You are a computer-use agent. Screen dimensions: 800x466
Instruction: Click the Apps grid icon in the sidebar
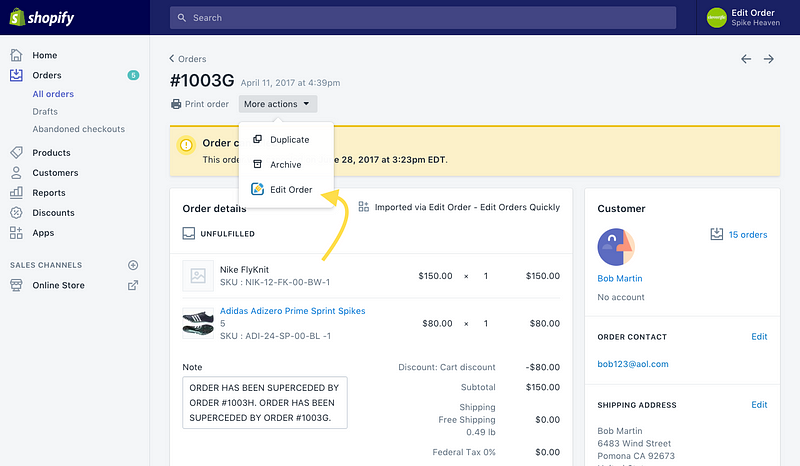point(16,233)
